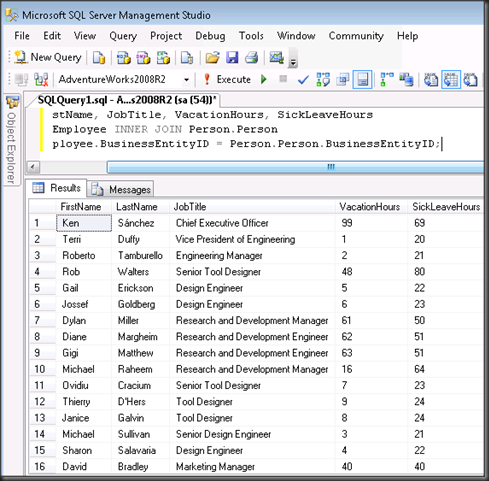Click the SickLeaveHours column header
The image size is (489, 481).
[446, 207]
